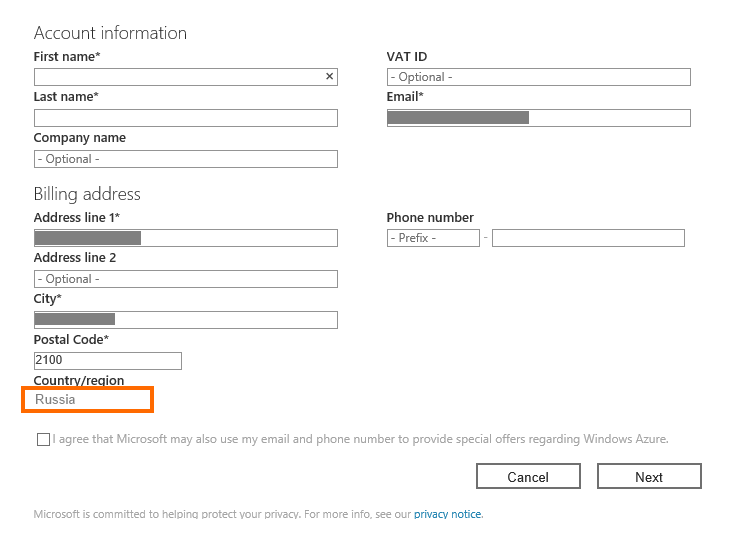
Task: Focus the Email input field
Action: pos(538,118)
